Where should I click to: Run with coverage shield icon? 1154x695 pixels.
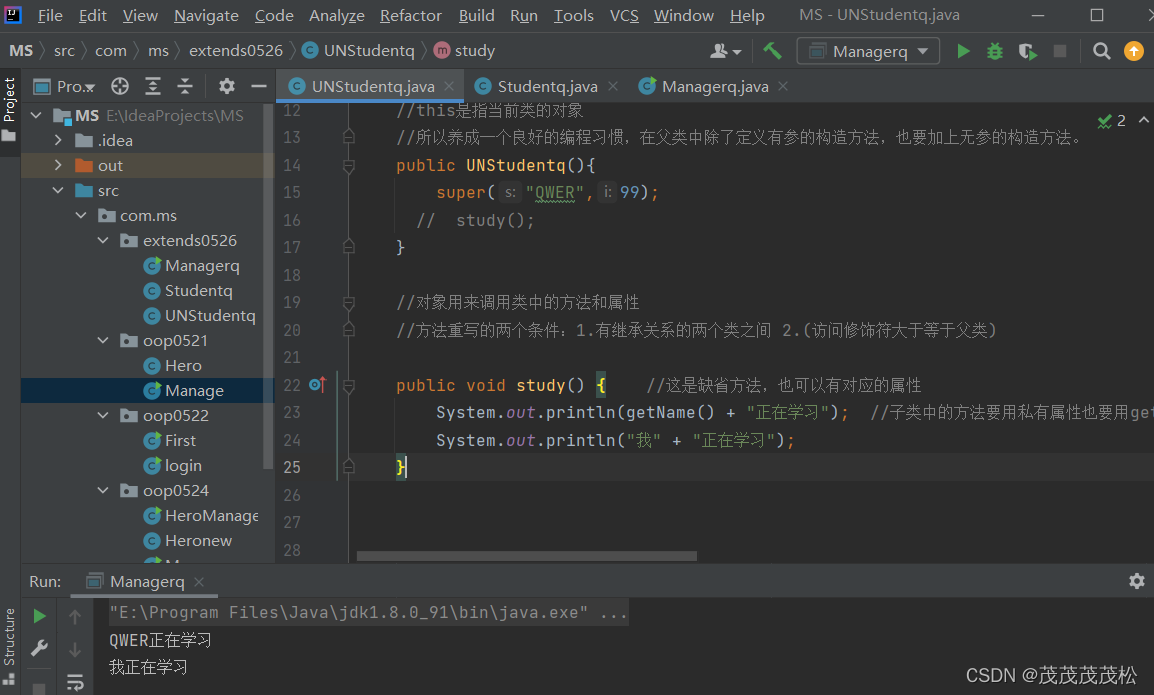coord(1027,51)
